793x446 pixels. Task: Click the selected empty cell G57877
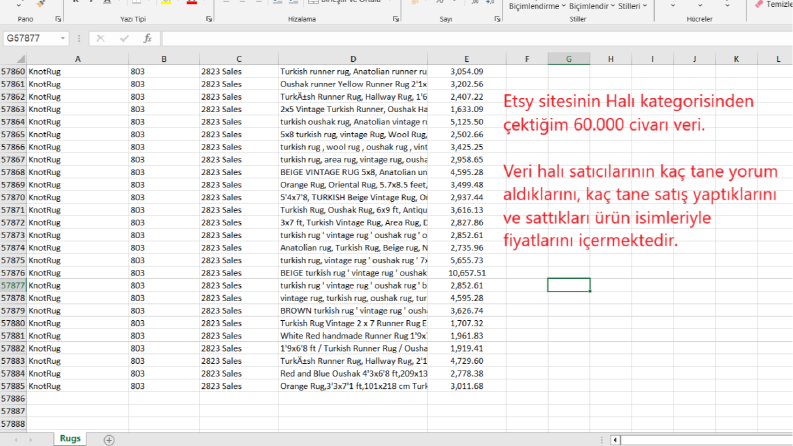tap(568, 285)
